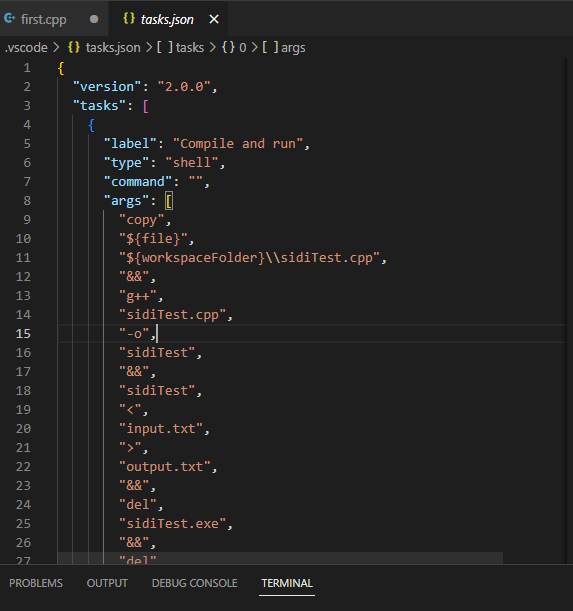Click the "Compile and run" string
The height and width of the screenshot is (611, 573).
[x=238, y=144]
